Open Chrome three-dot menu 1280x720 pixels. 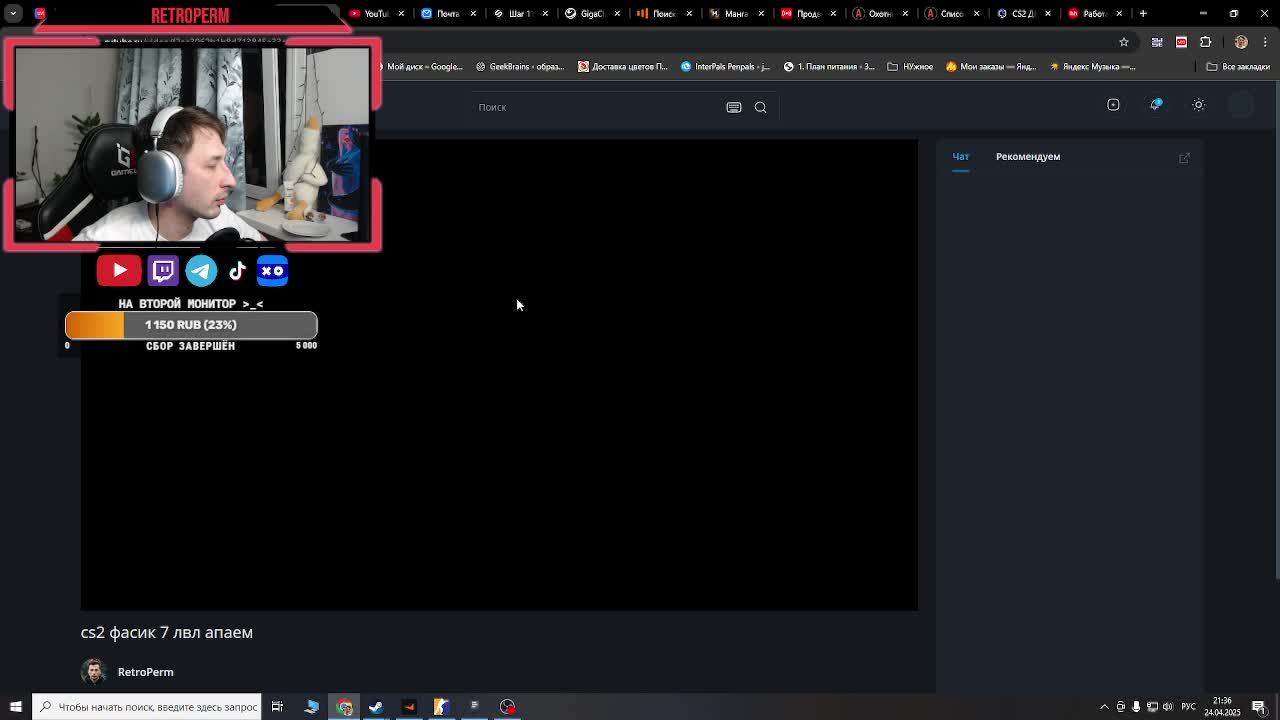pos(1265,42)
